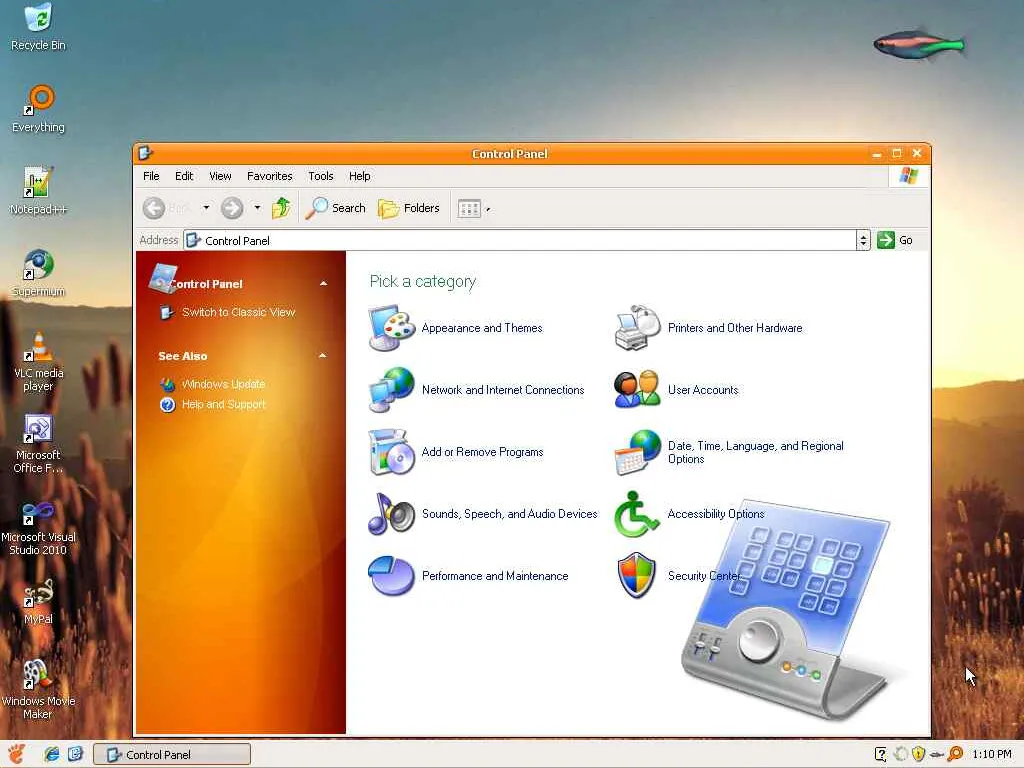Collapse the See Also sidebar section

tap(323, 356)
